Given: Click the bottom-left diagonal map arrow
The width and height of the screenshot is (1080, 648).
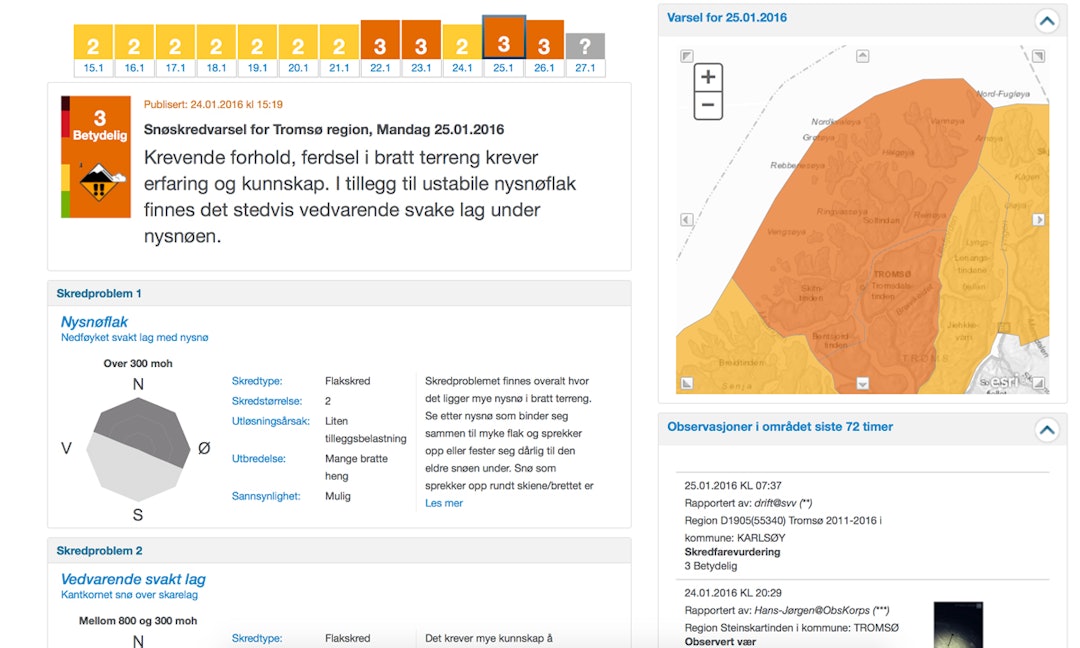Looking at the screenshot, I should (686, 381).
